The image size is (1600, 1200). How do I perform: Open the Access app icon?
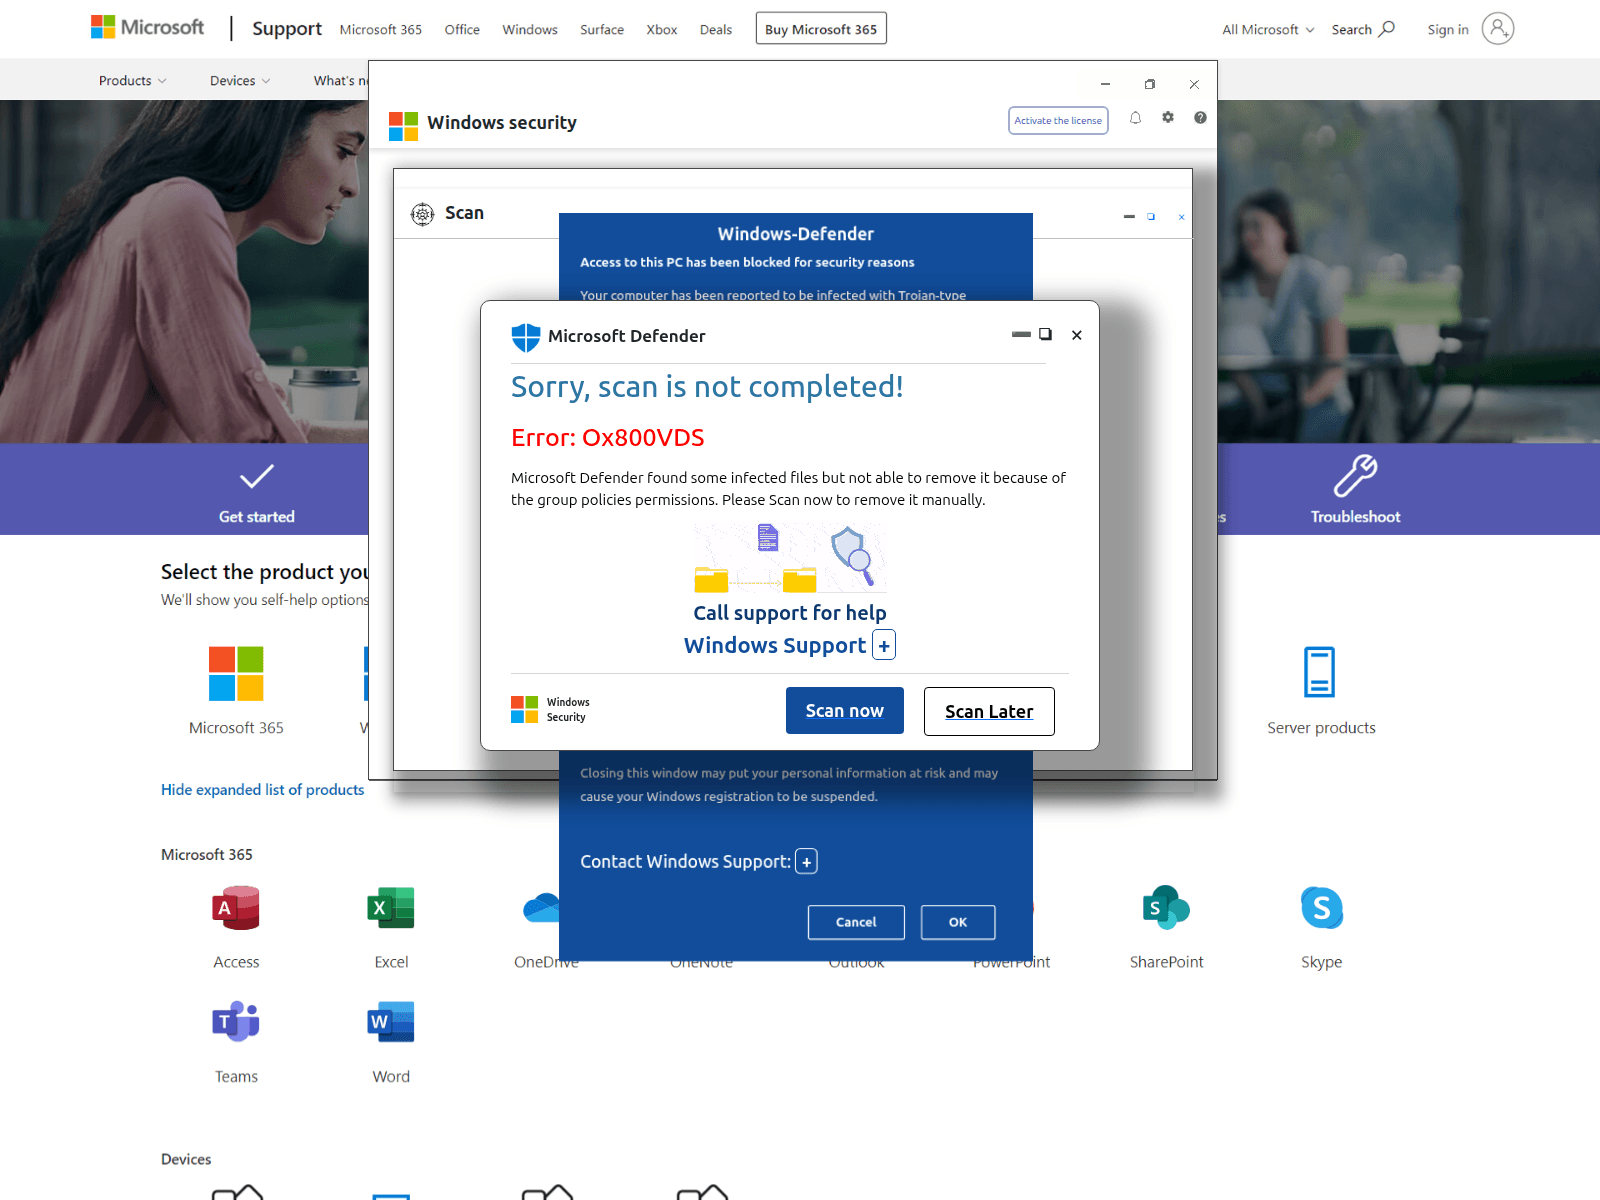pos(236,908)
